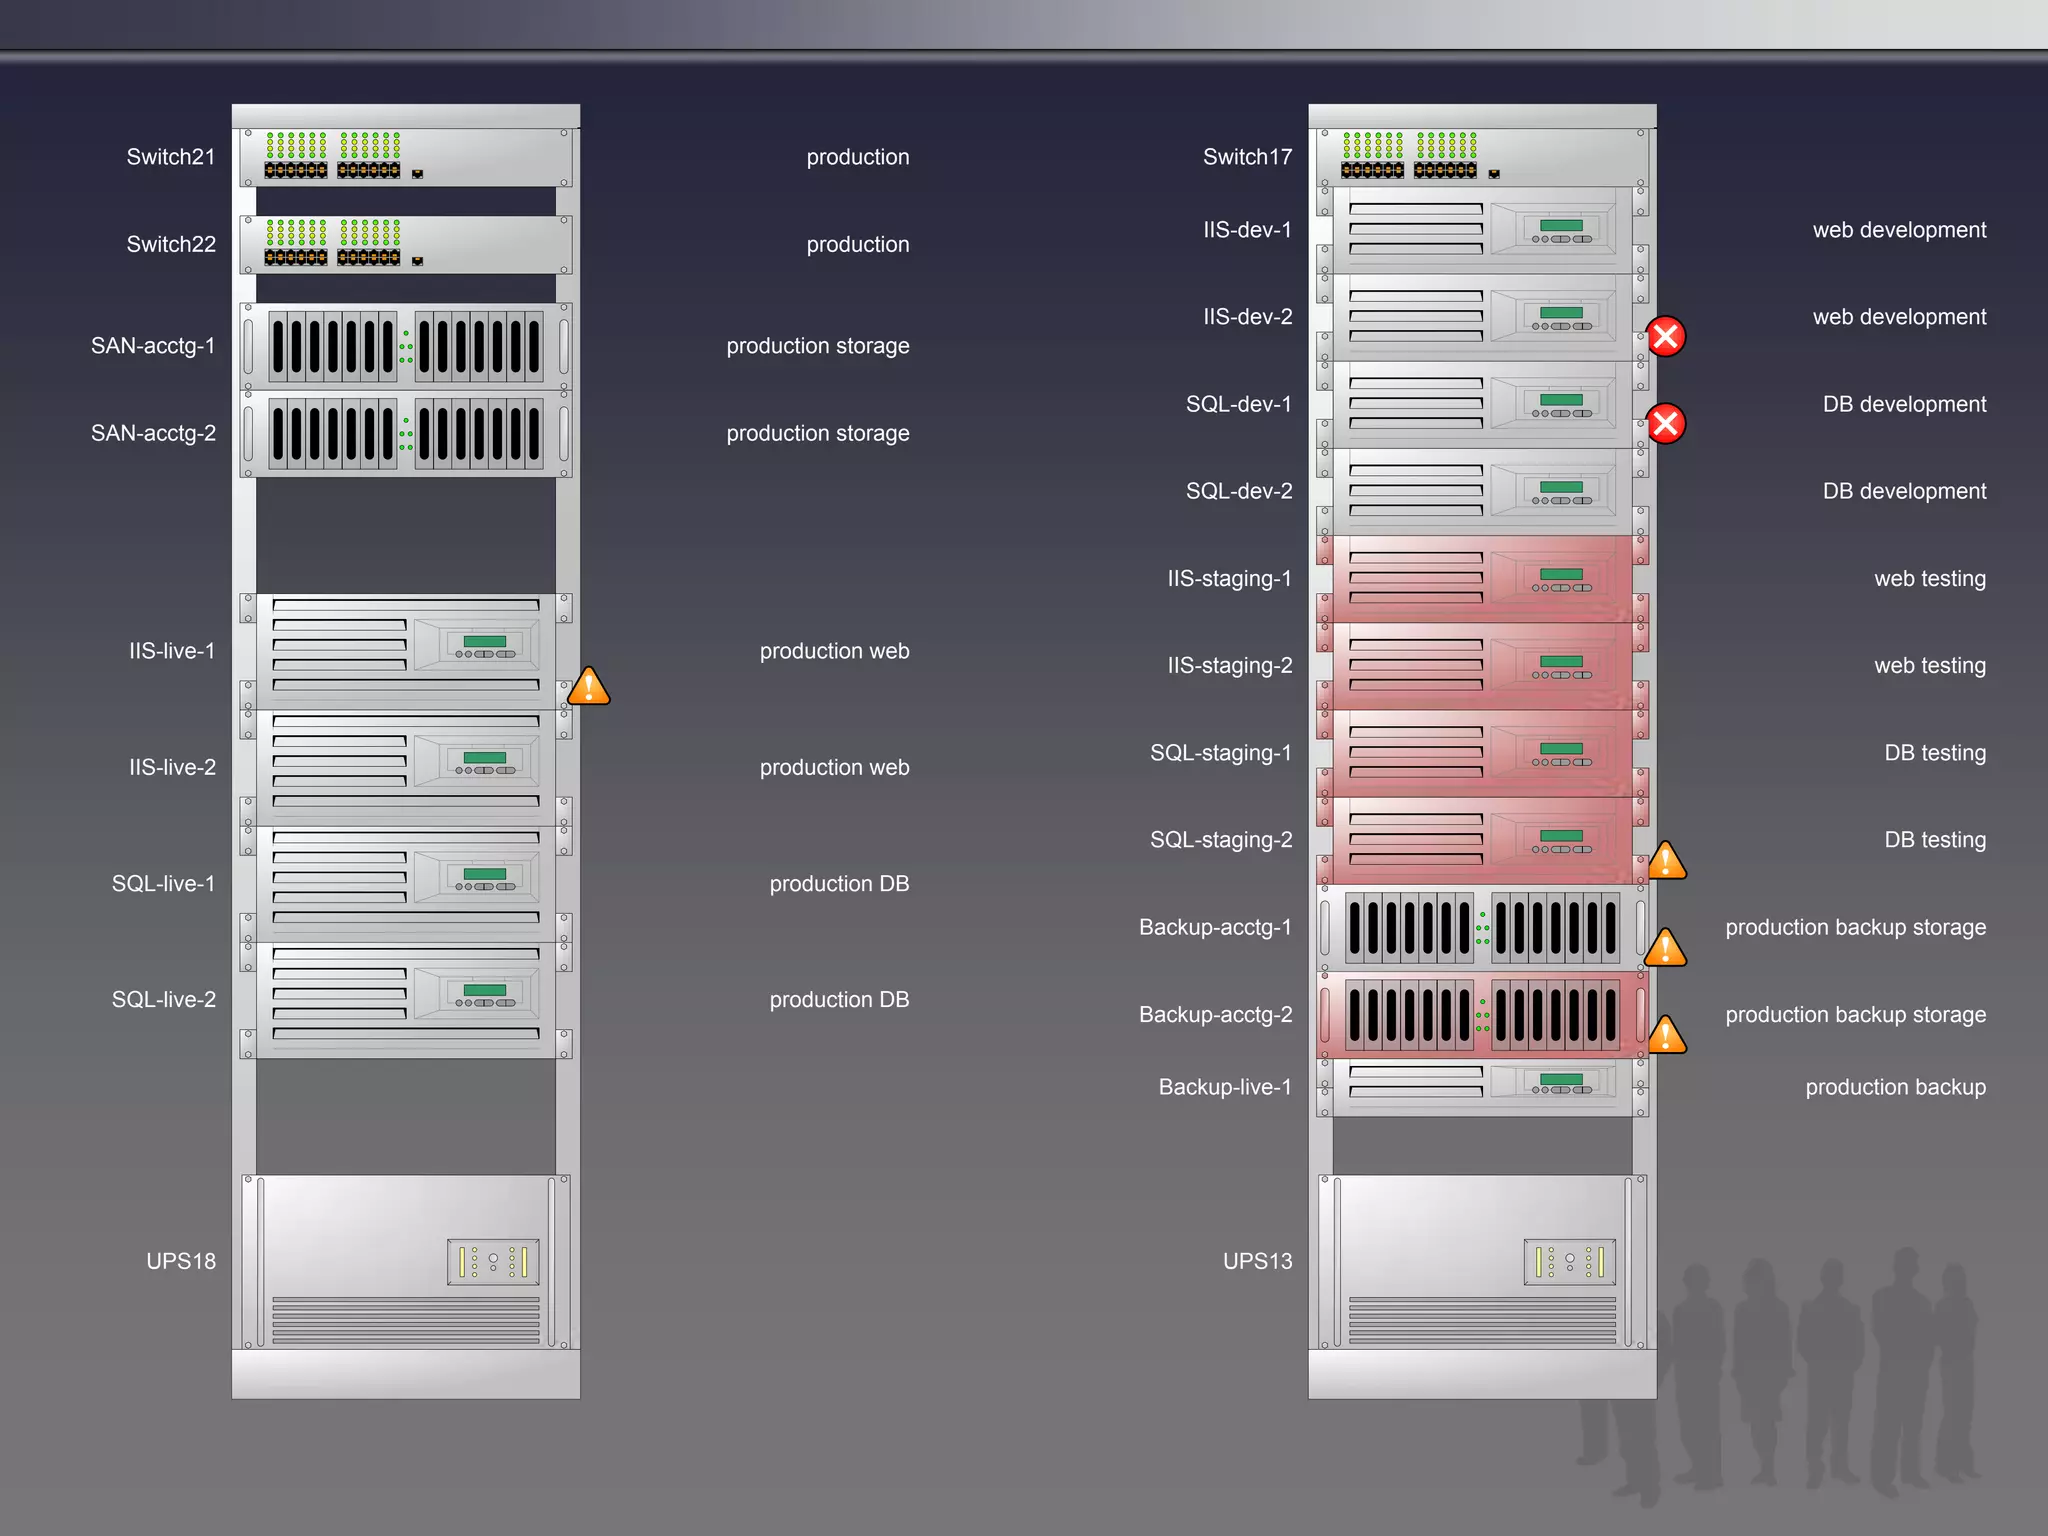Screen dimensions: 2048x1536
Task: Click the SQL-staging-1 text label
Action: [1220, 753]
